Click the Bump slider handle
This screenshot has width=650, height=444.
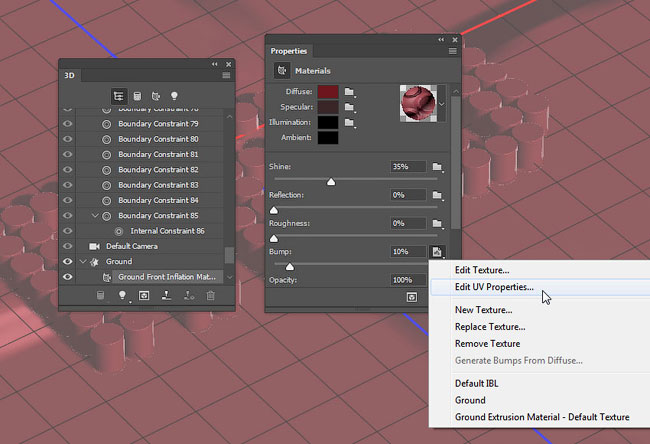290,267
